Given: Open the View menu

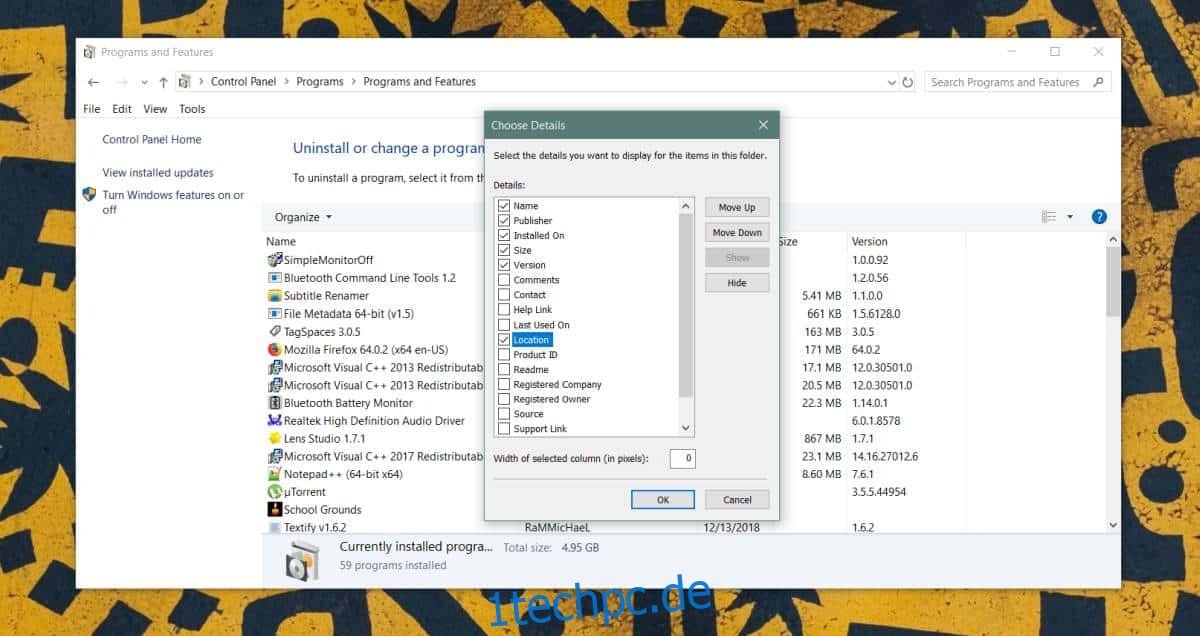Looking at the screenshot, I should [x=155, y=109].
